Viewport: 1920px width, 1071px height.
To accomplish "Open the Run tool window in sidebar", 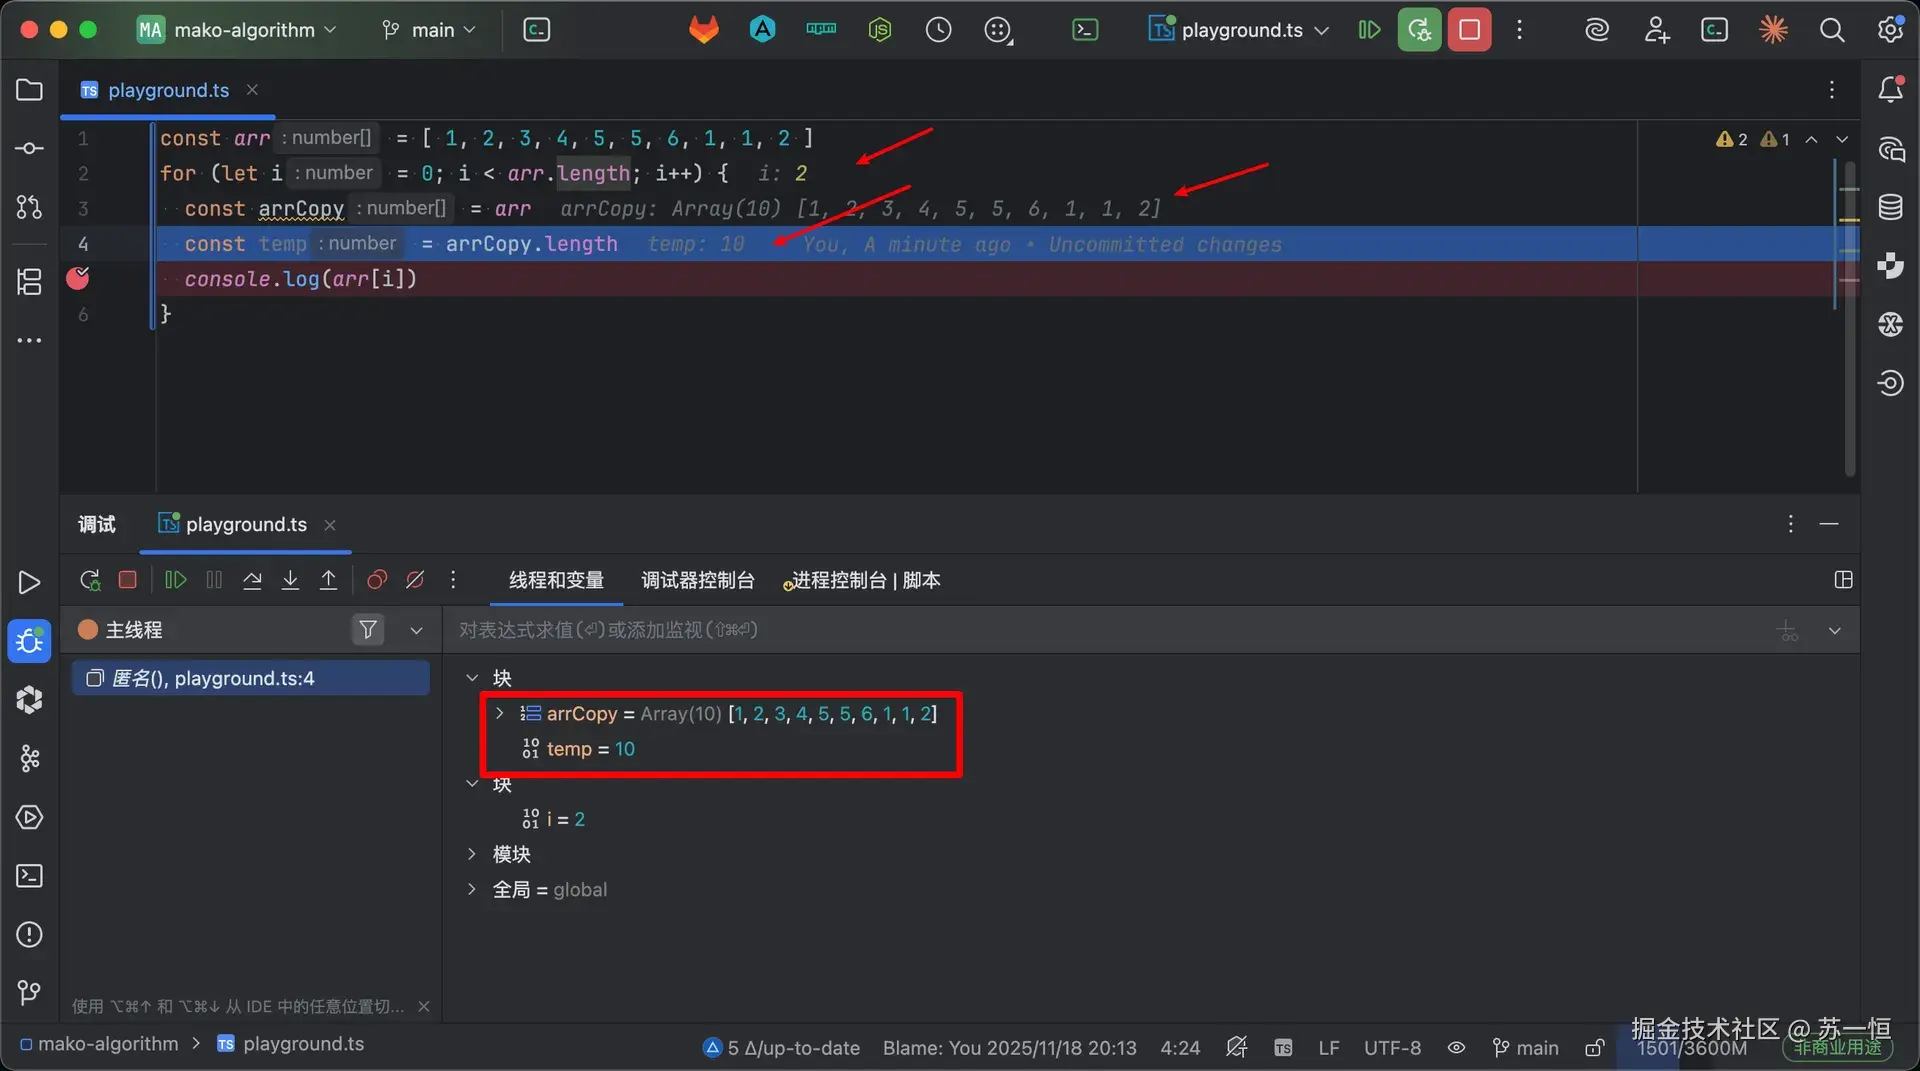I will (x=29, y=582).
